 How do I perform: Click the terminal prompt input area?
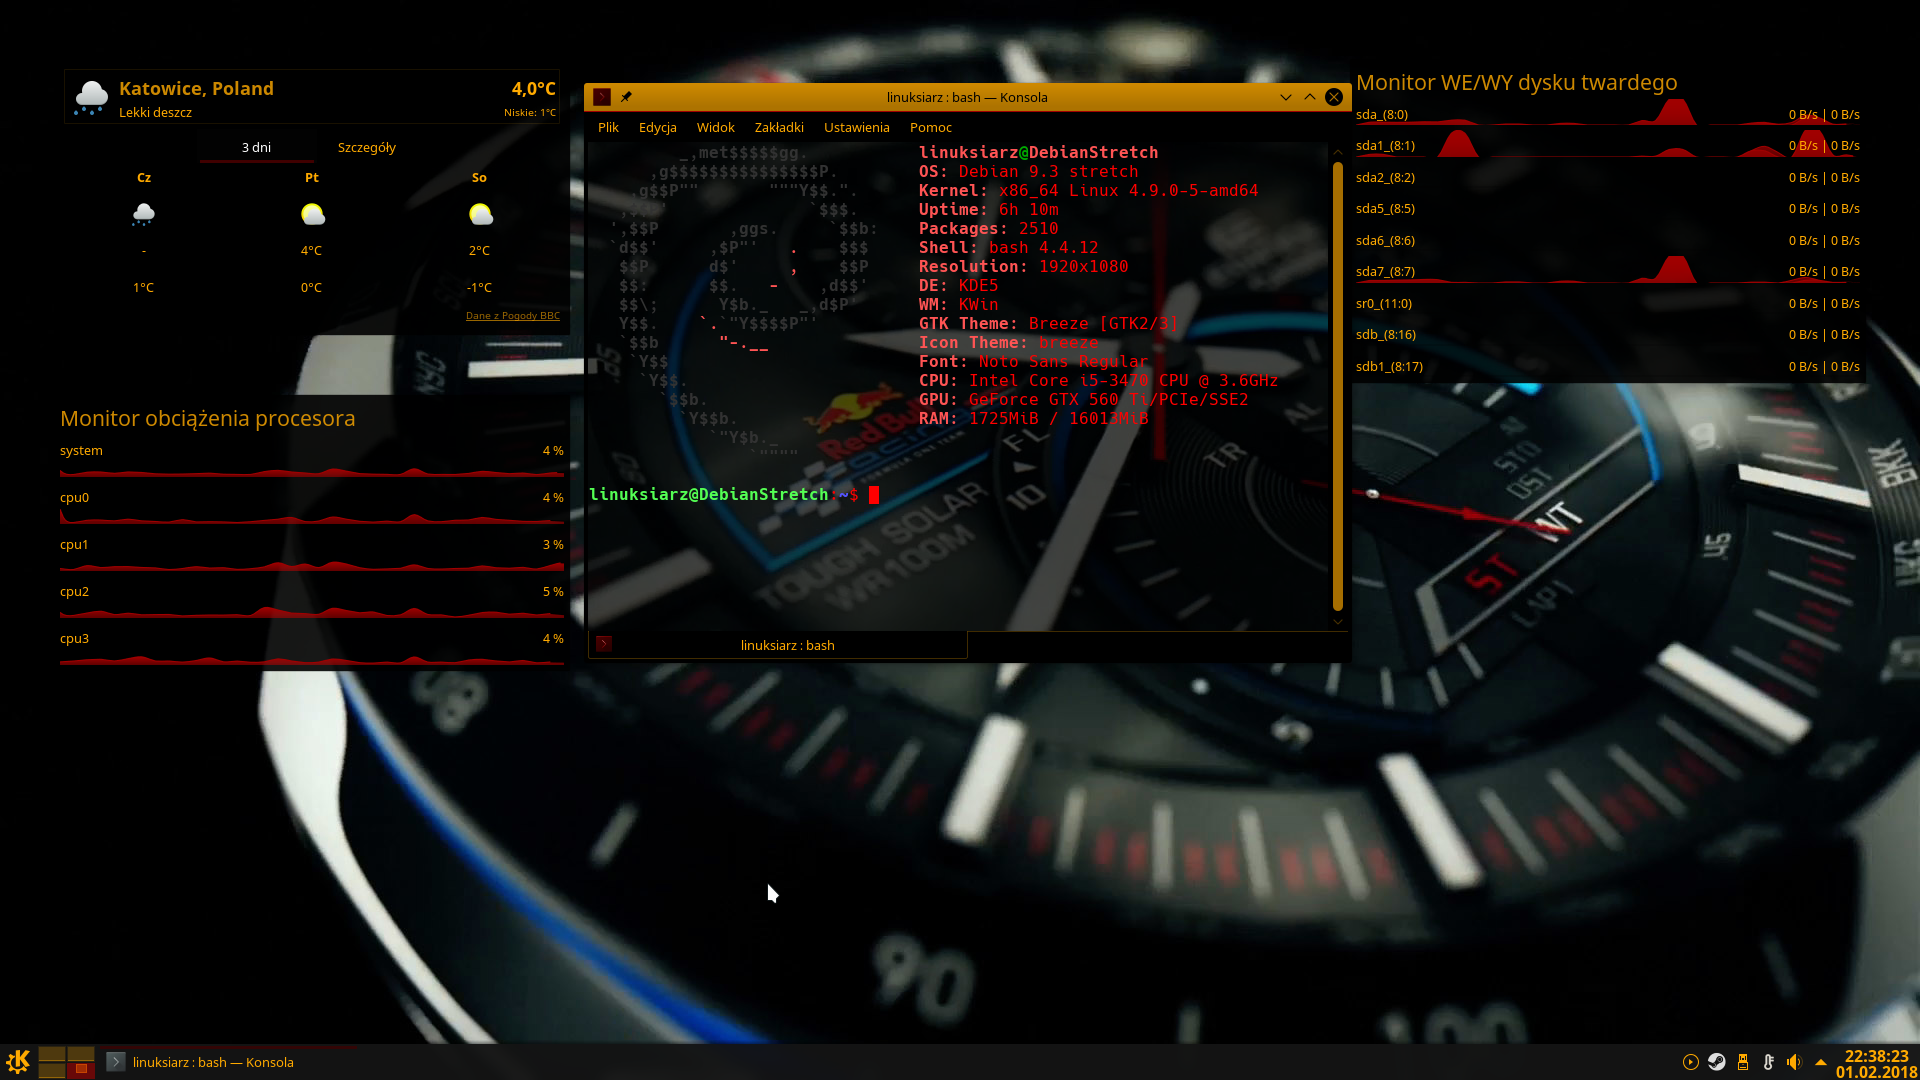tap(874, 494)
